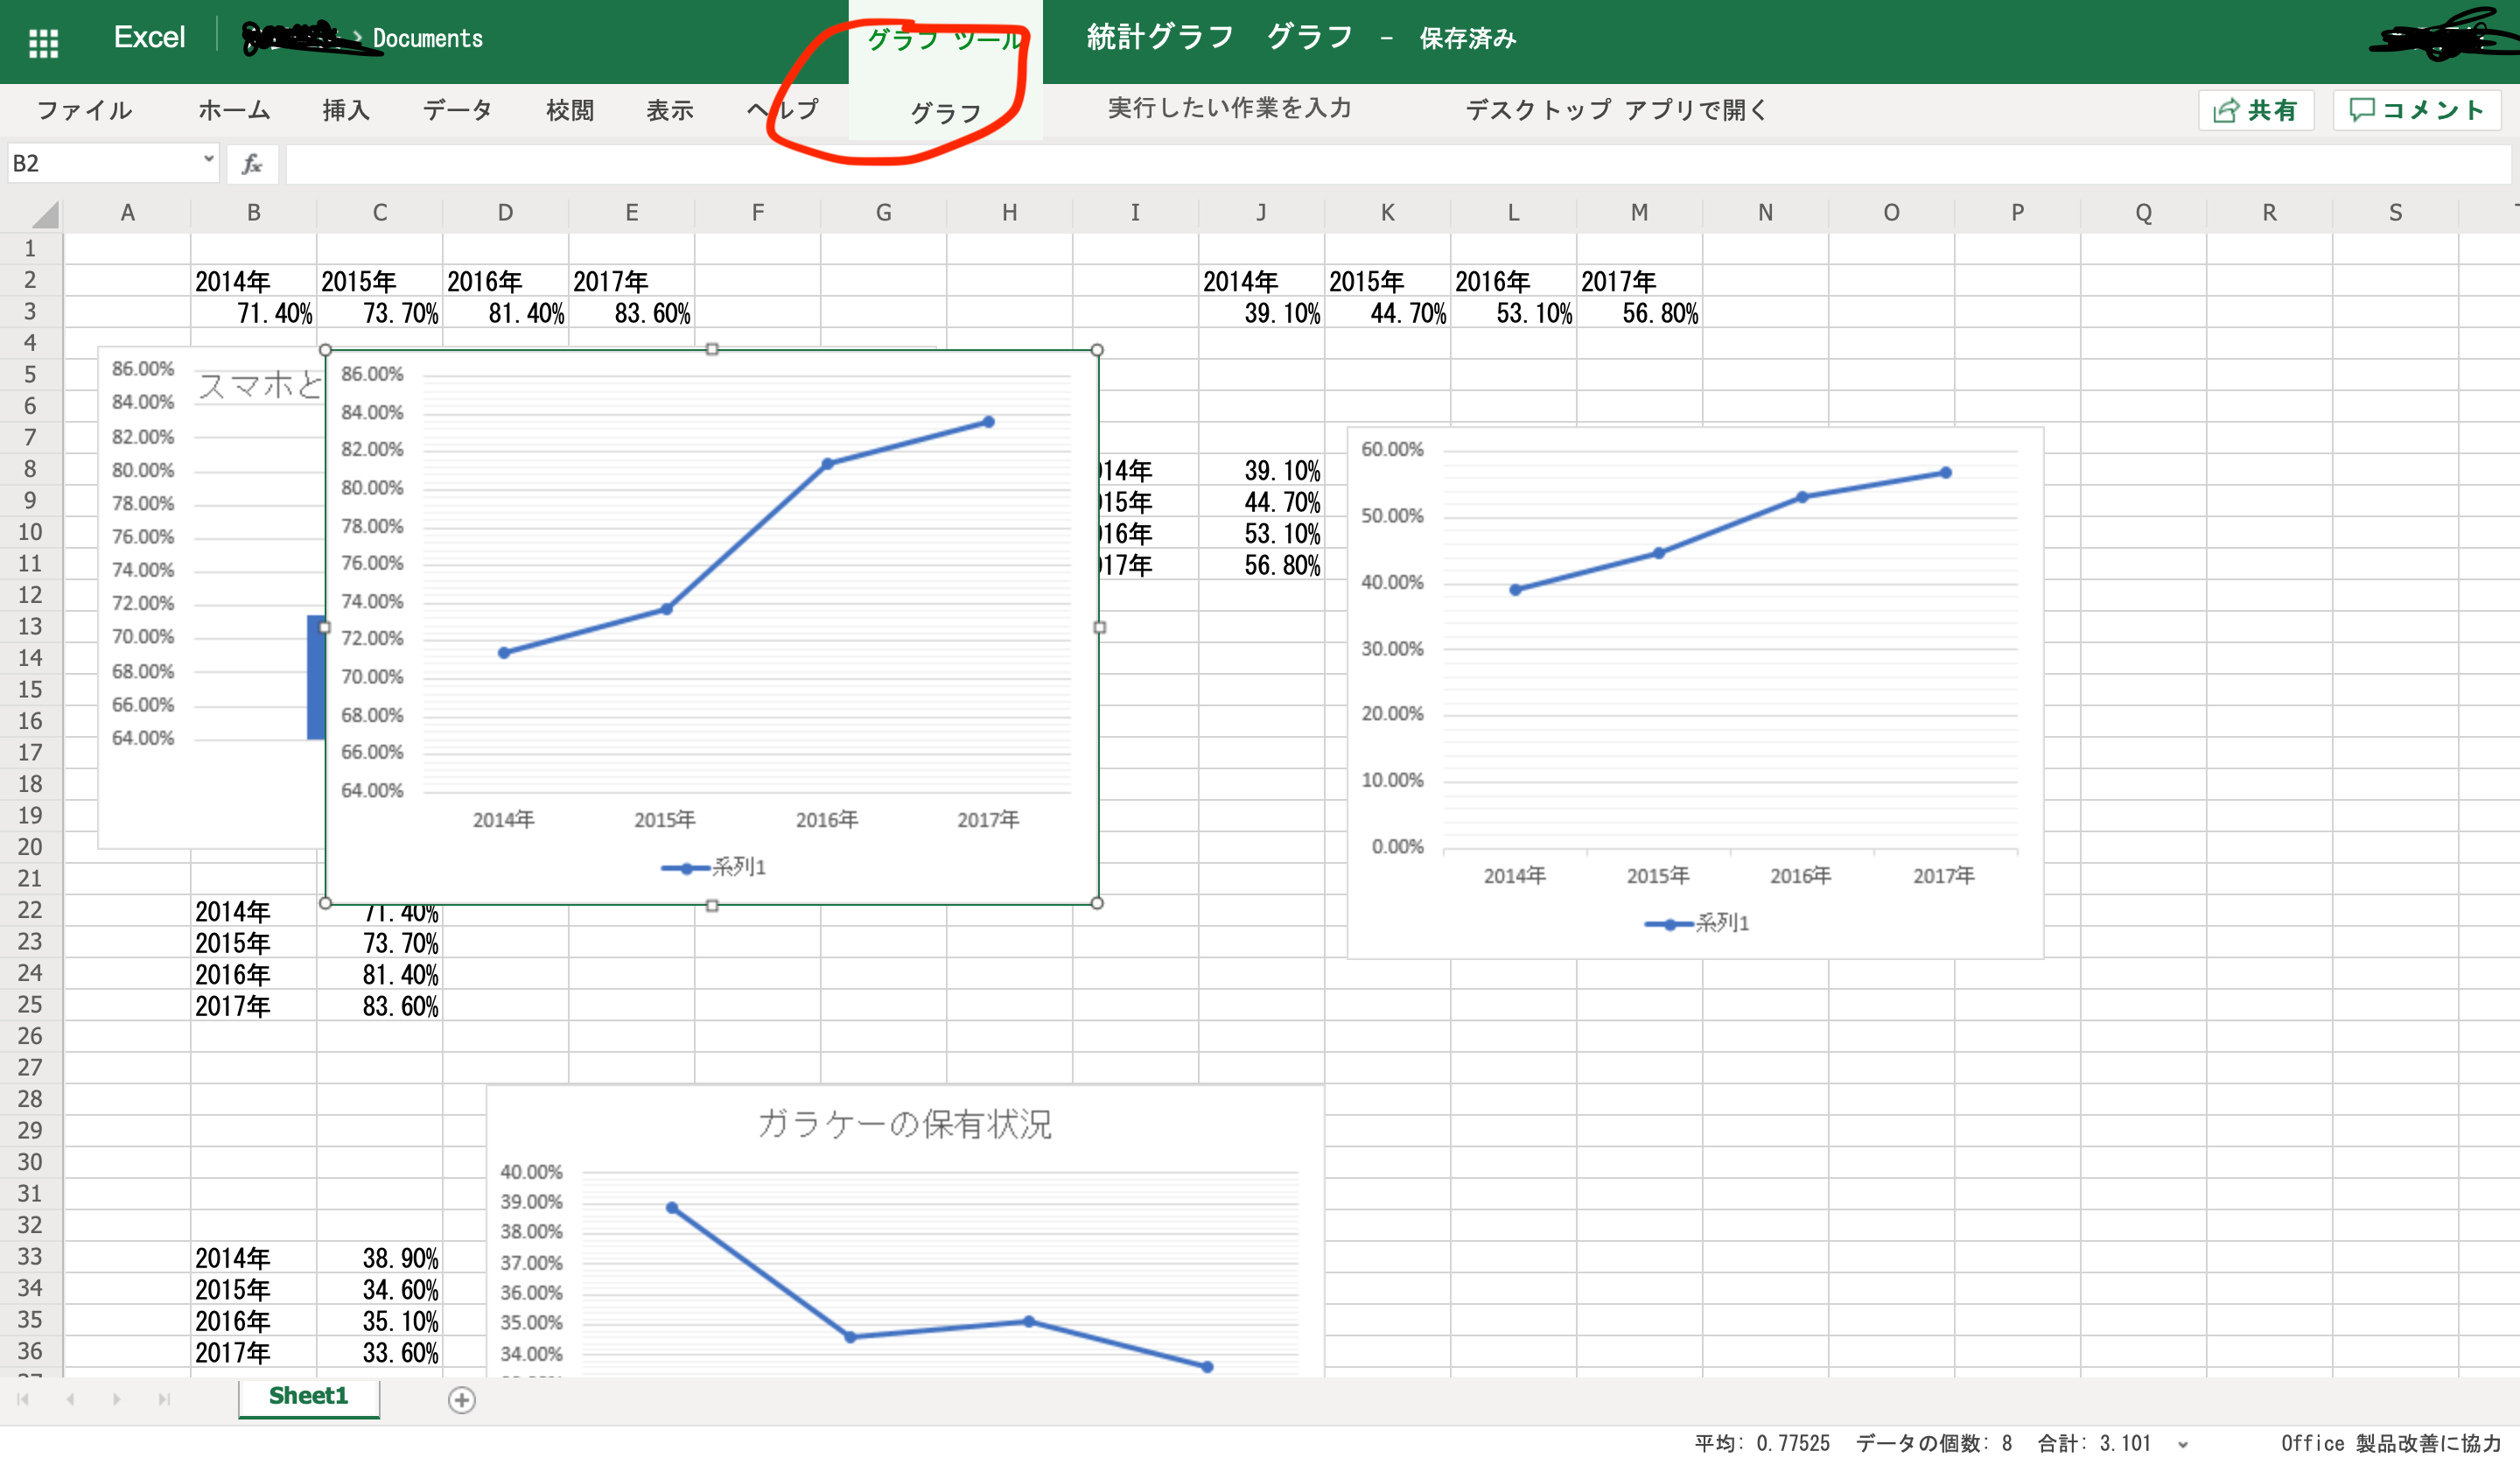
Task: Open the app launcher waffle icon
Action: (43, 42)
